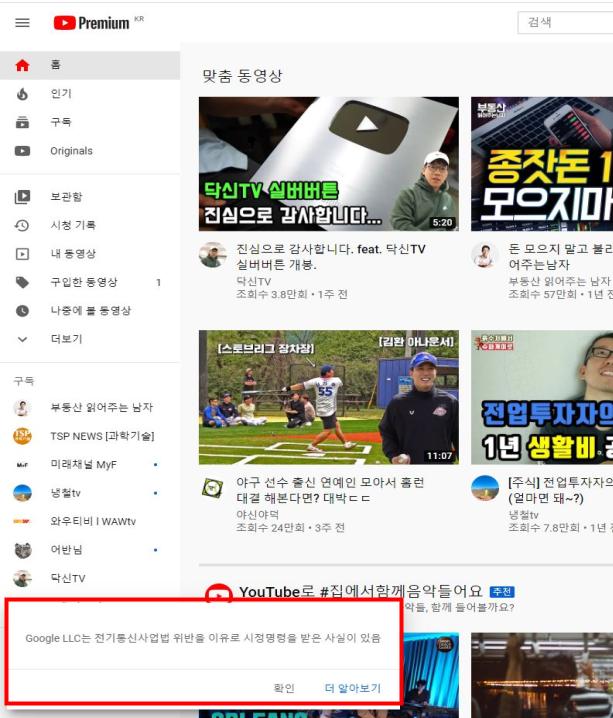613x718 pixels.
Task: Open YouTube로 #집에서함께음악들어요 section title
Action: (361, 592)
